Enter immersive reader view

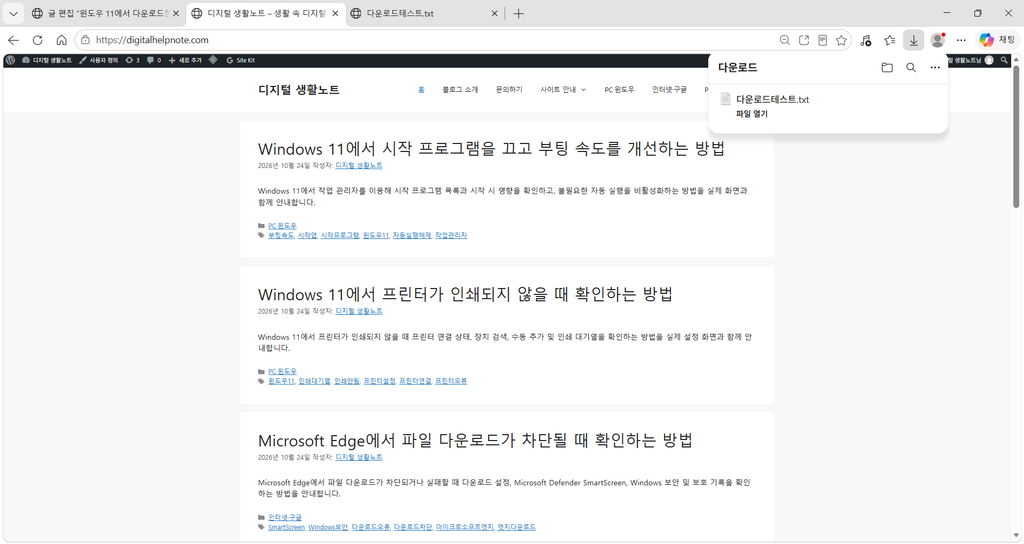pyautogui.click(x=823, y=40)
